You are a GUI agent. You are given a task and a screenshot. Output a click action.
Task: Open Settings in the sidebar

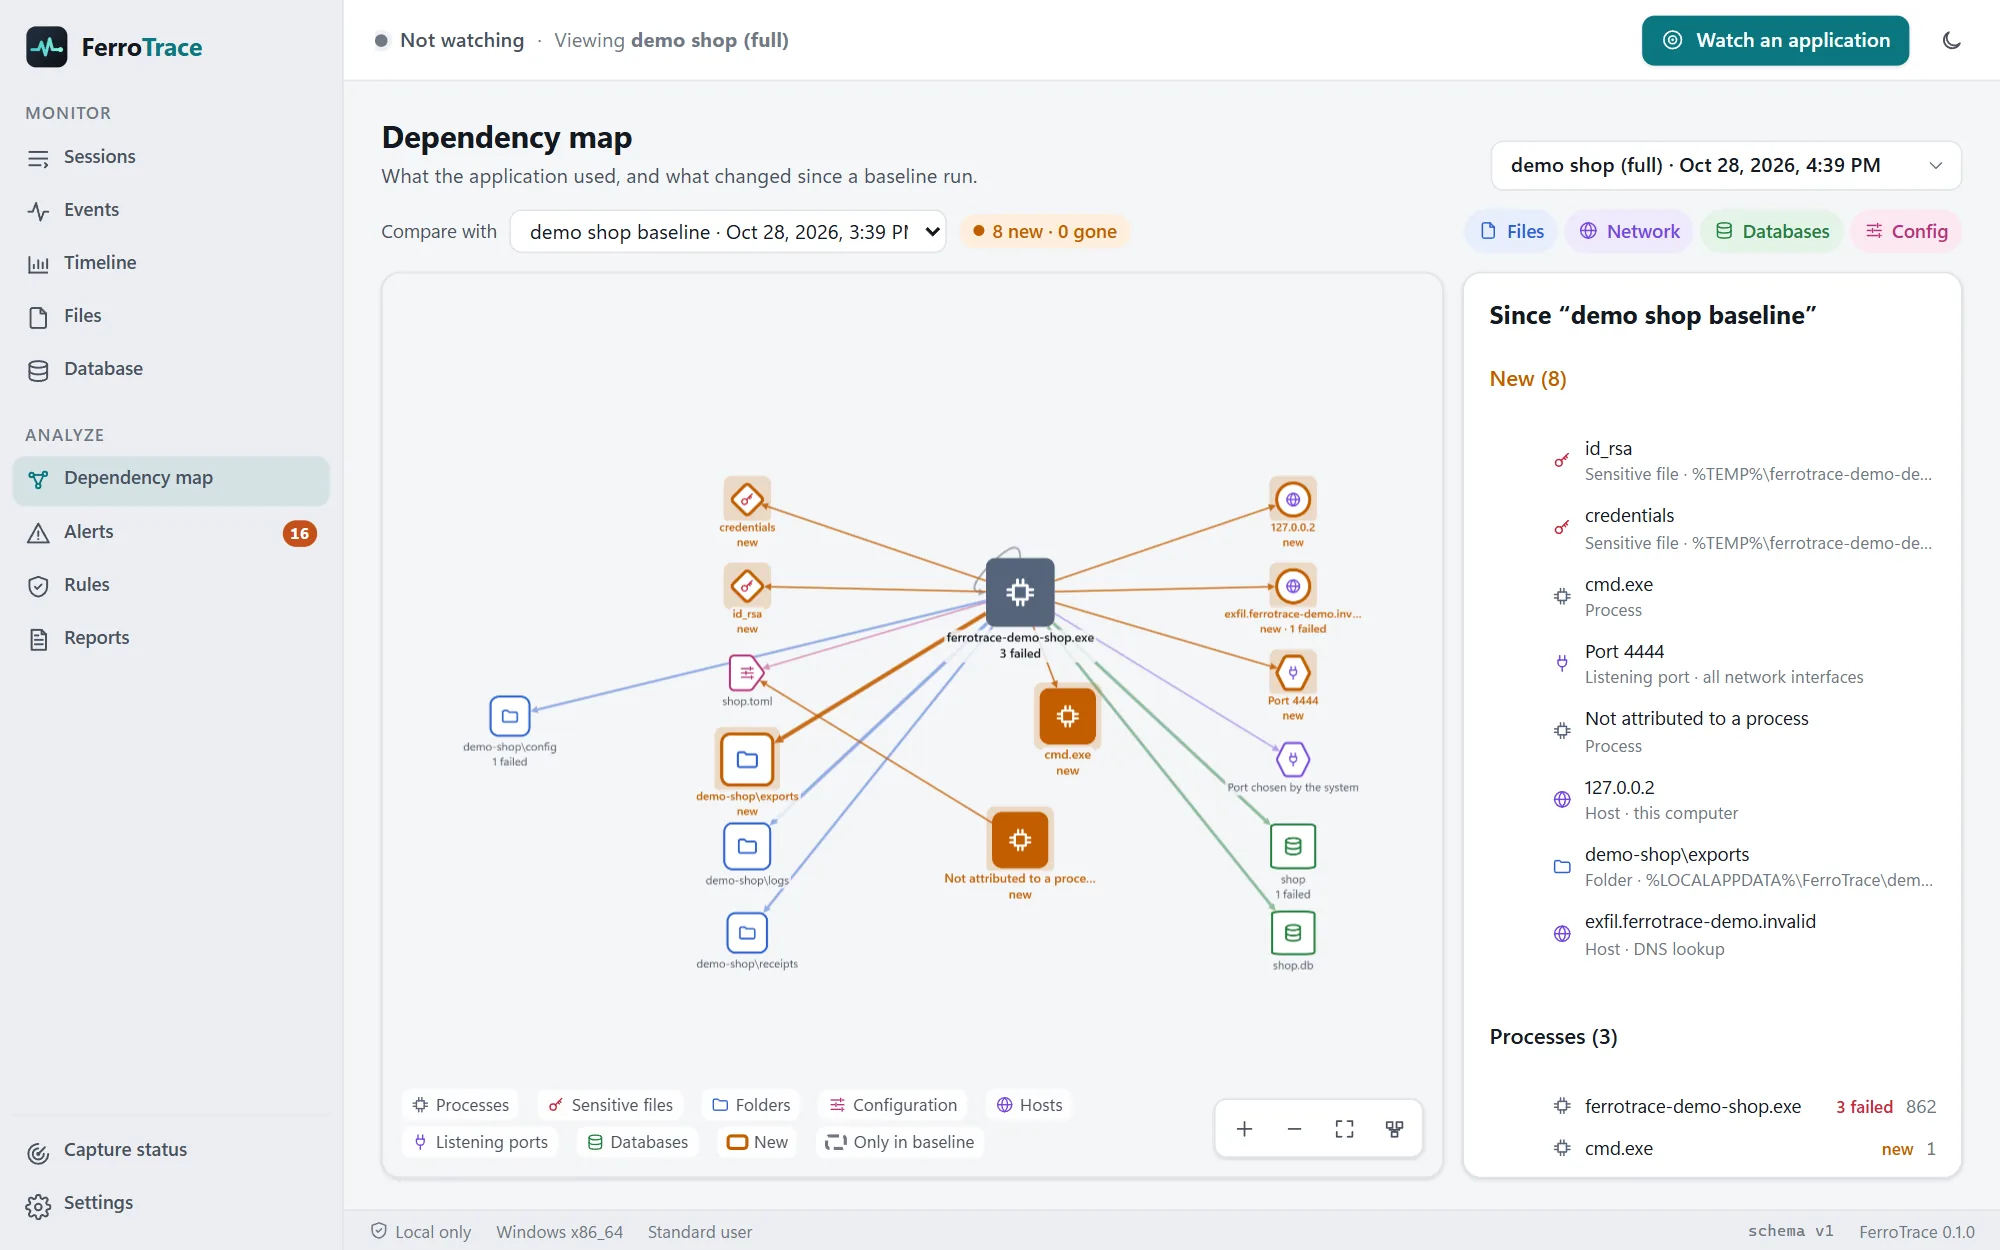pyautogui.click(x=171, y=1203)
